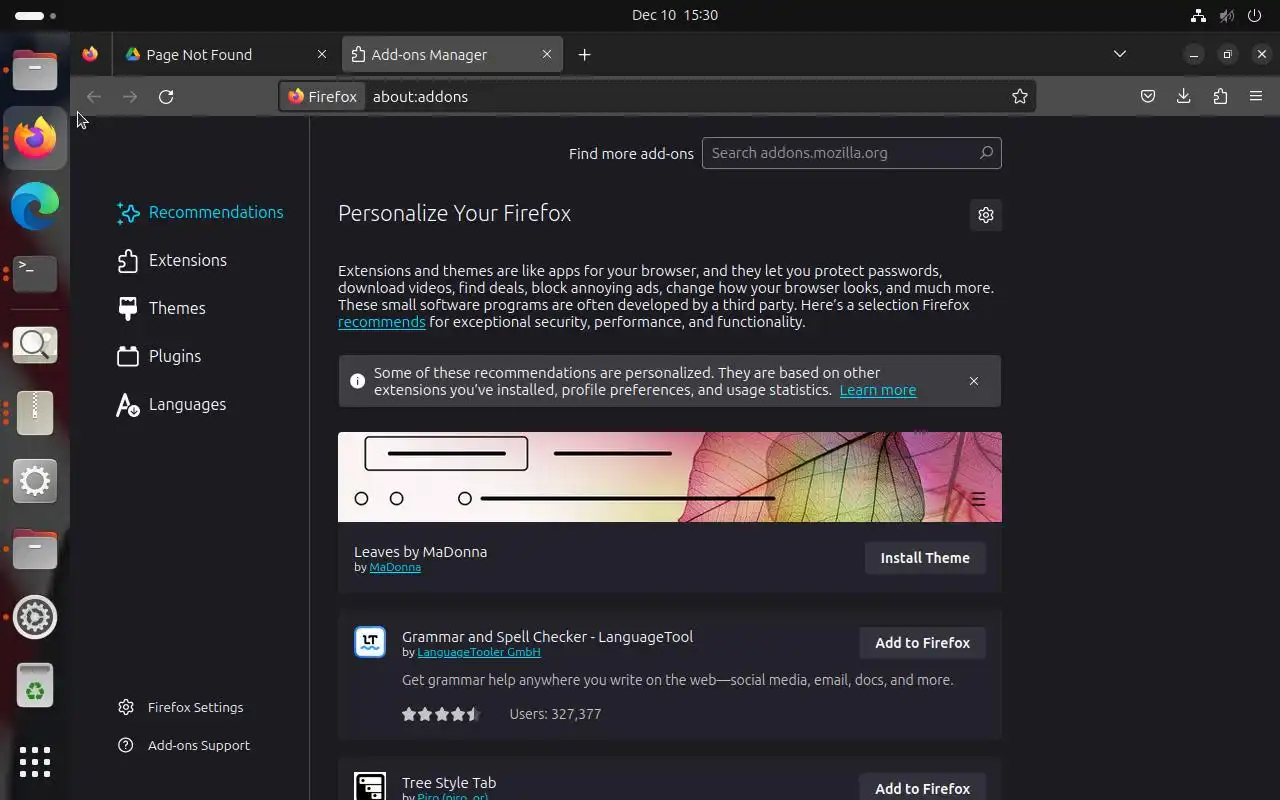Click the 'Personalize Your Firefox' heading
The height and width of the screenshot is (800, 1280).
point(454,213)
